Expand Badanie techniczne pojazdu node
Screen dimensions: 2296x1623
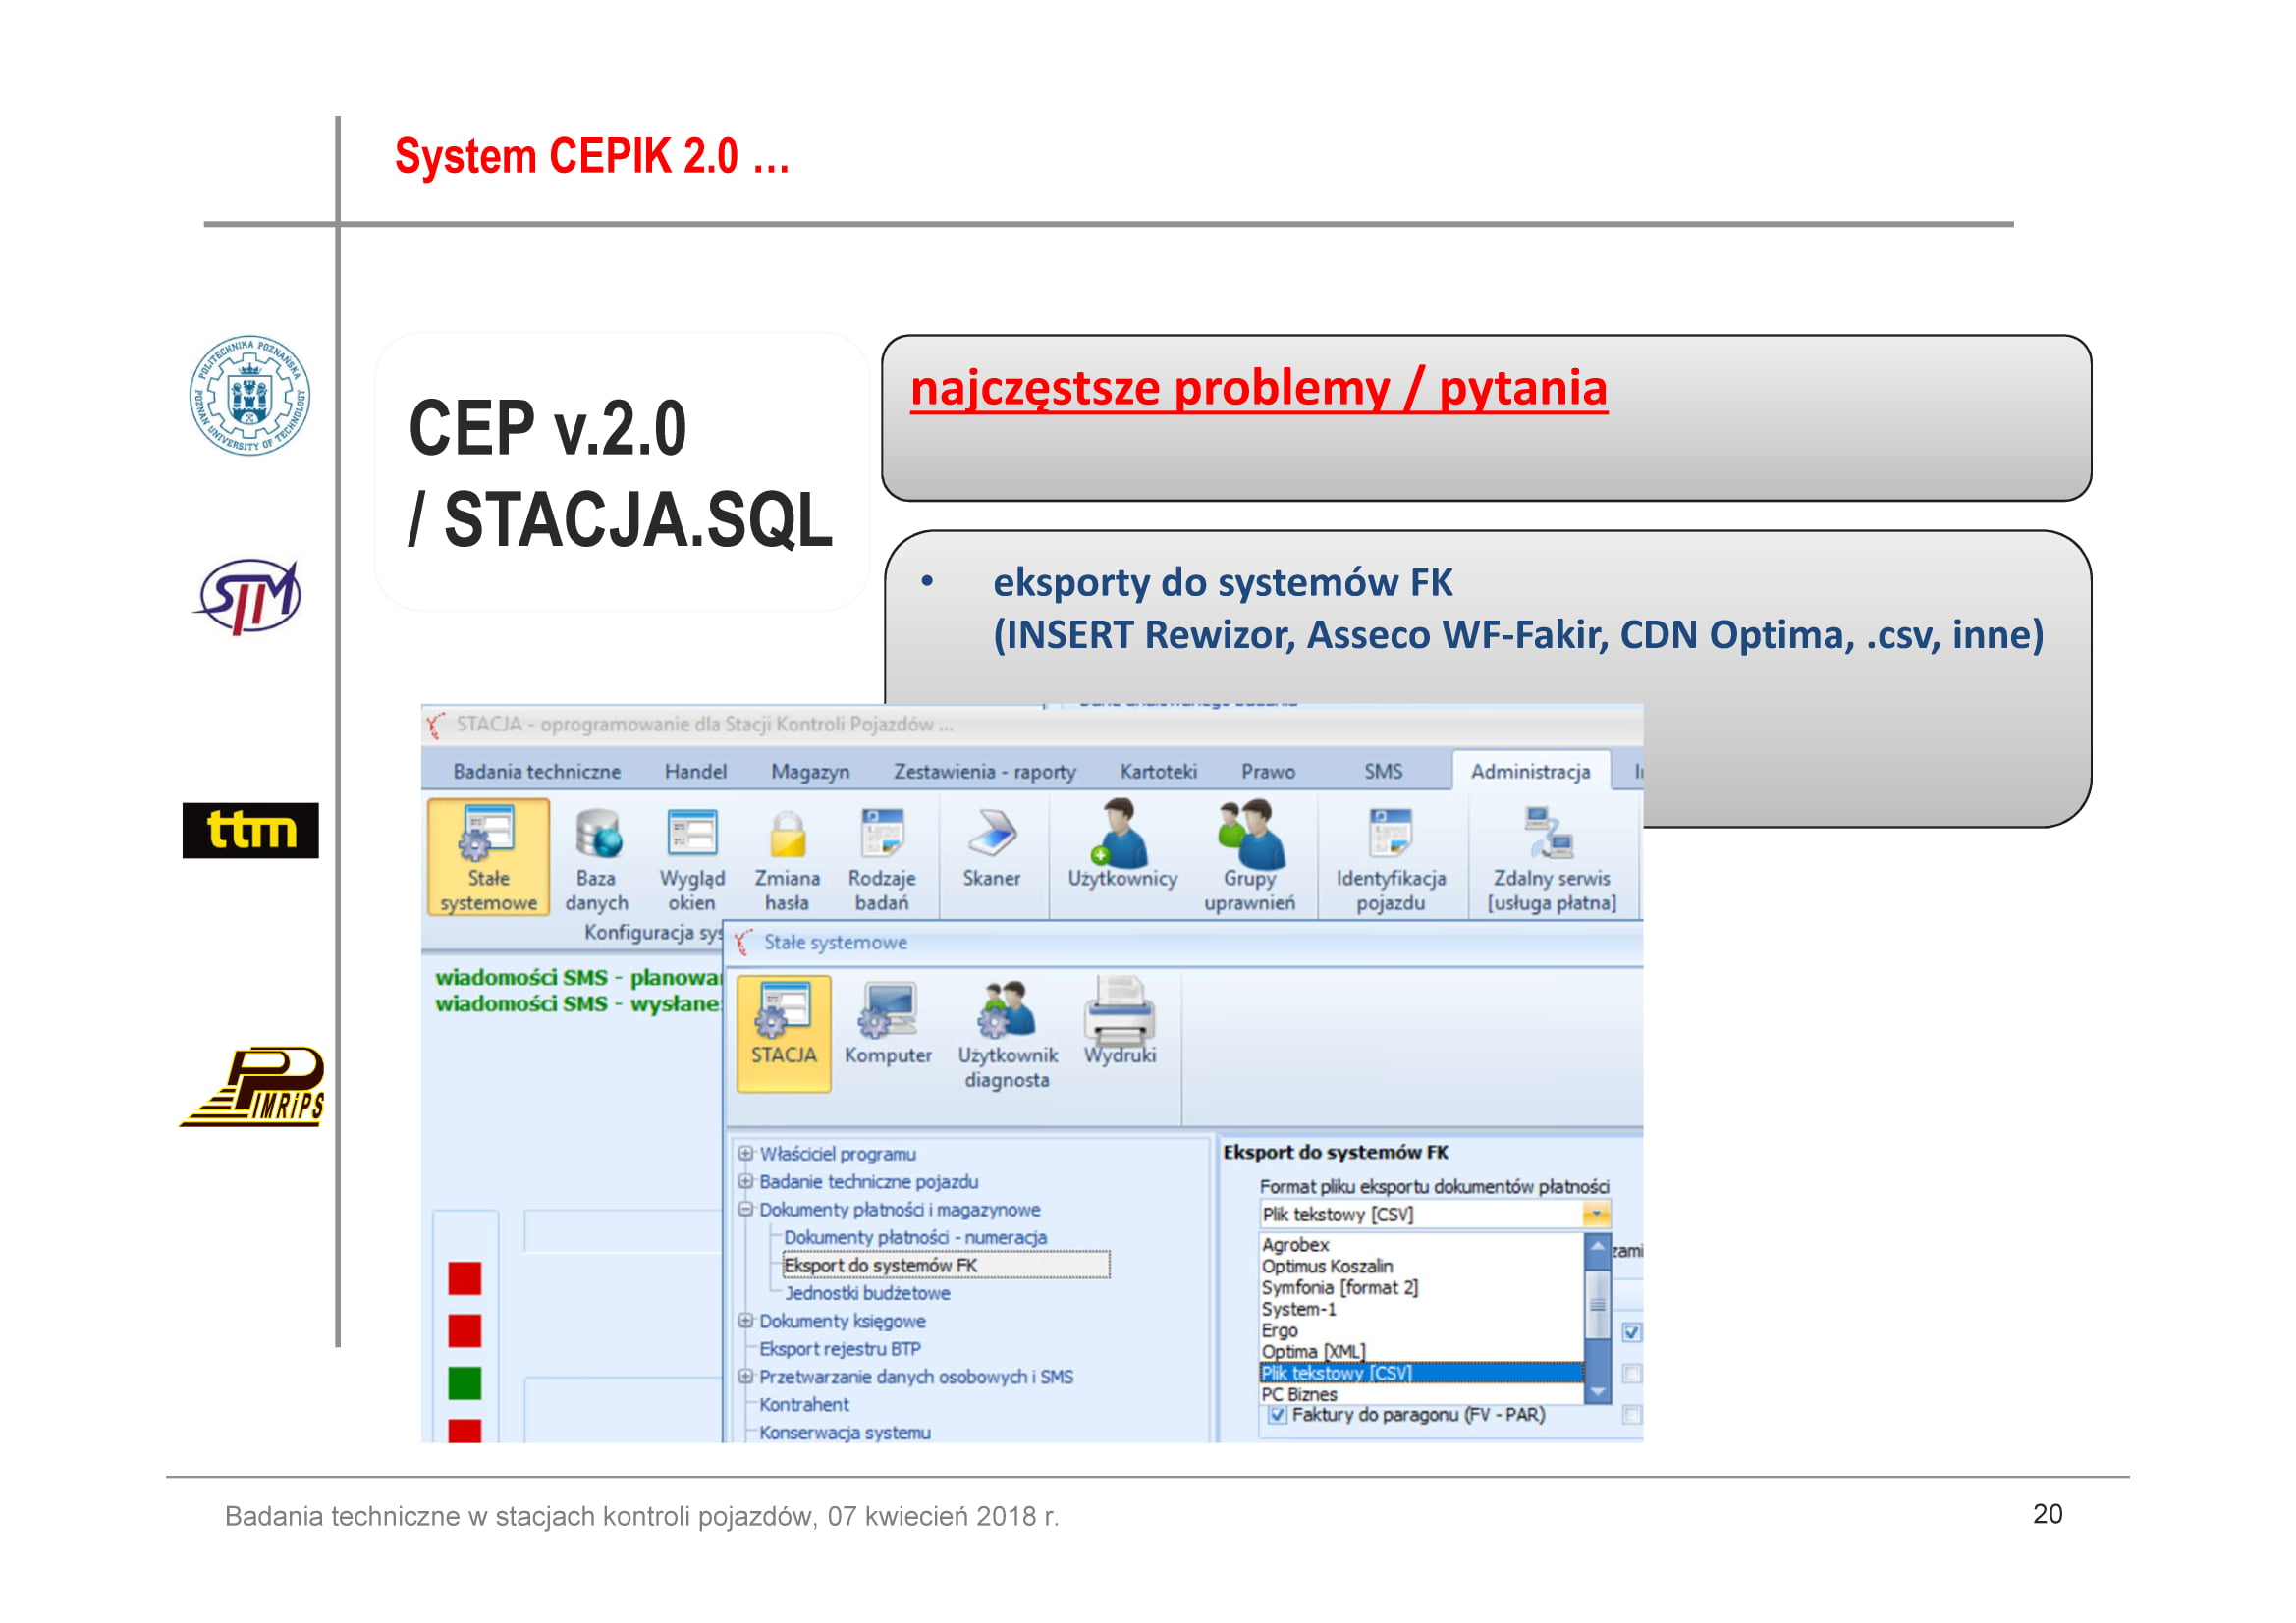click(746, 1182)
